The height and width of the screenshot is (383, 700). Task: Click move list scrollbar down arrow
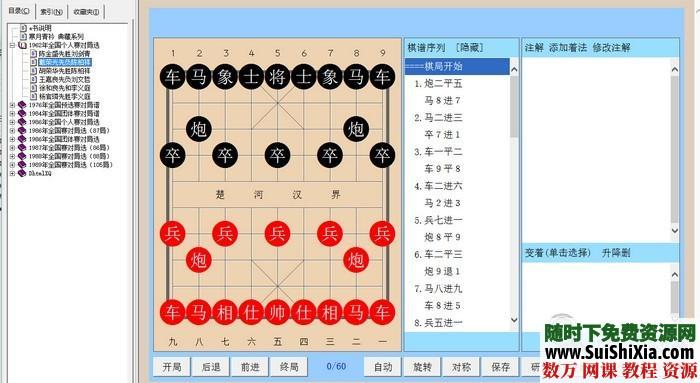coord(514,320)
